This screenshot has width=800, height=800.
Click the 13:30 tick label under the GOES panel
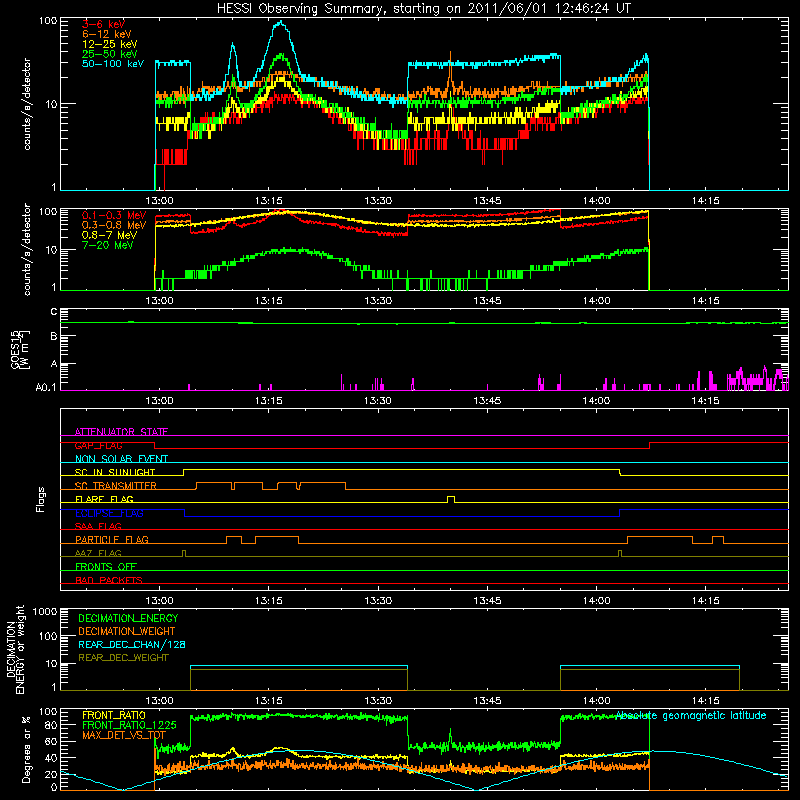coord(378,401)
